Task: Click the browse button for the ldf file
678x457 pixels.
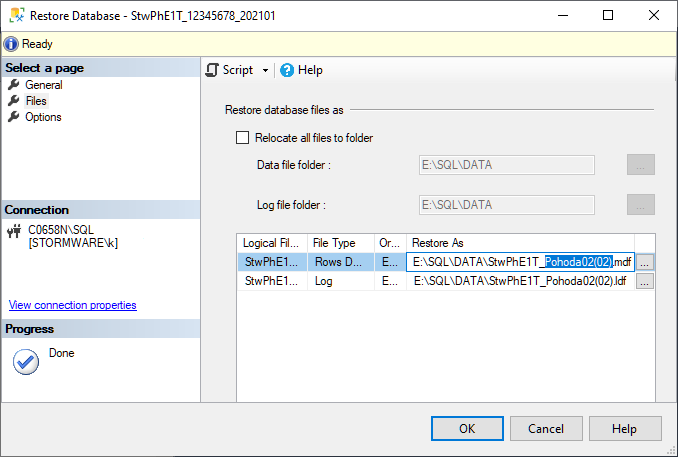Action: (x=646, y=282)
